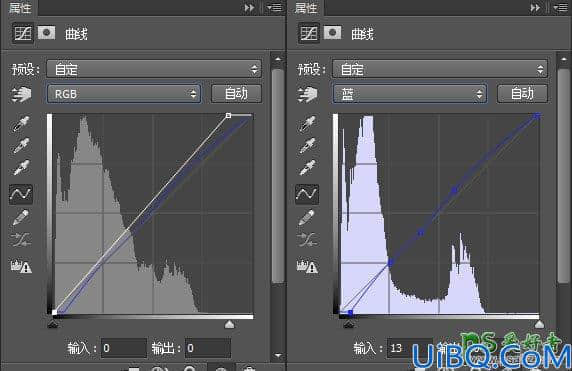Open the RGB channel dropdown
This screenshot has width=572, height=371.
(124, 94)
